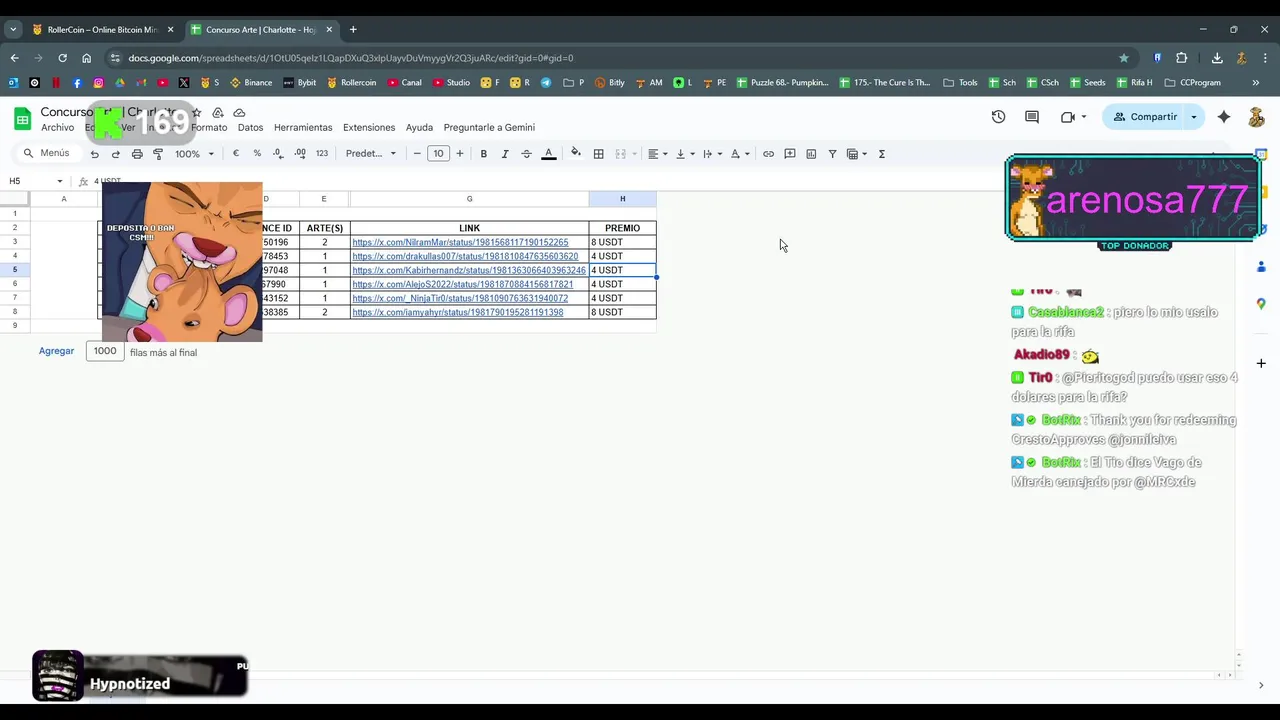Click the Gemini sparkle icon
This screenshot has width=1280, height=720.
tap(1224, 117)
